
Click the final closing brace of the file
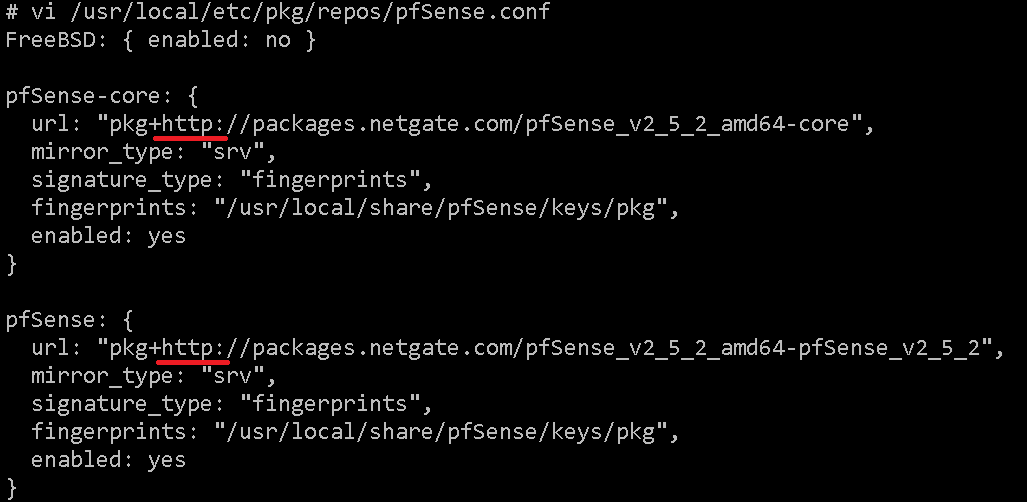pyautogui.click(x=12, y=488)
